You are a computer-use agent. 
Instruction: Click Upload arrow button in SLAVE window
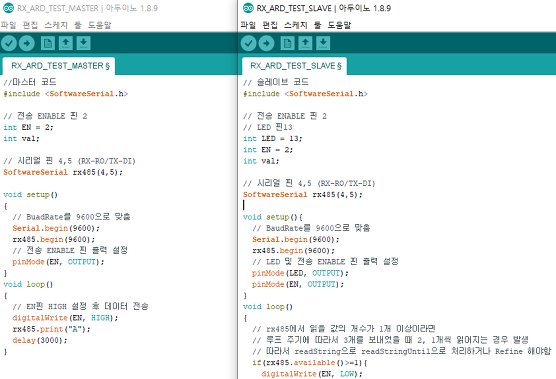click(x=266, y=43)
